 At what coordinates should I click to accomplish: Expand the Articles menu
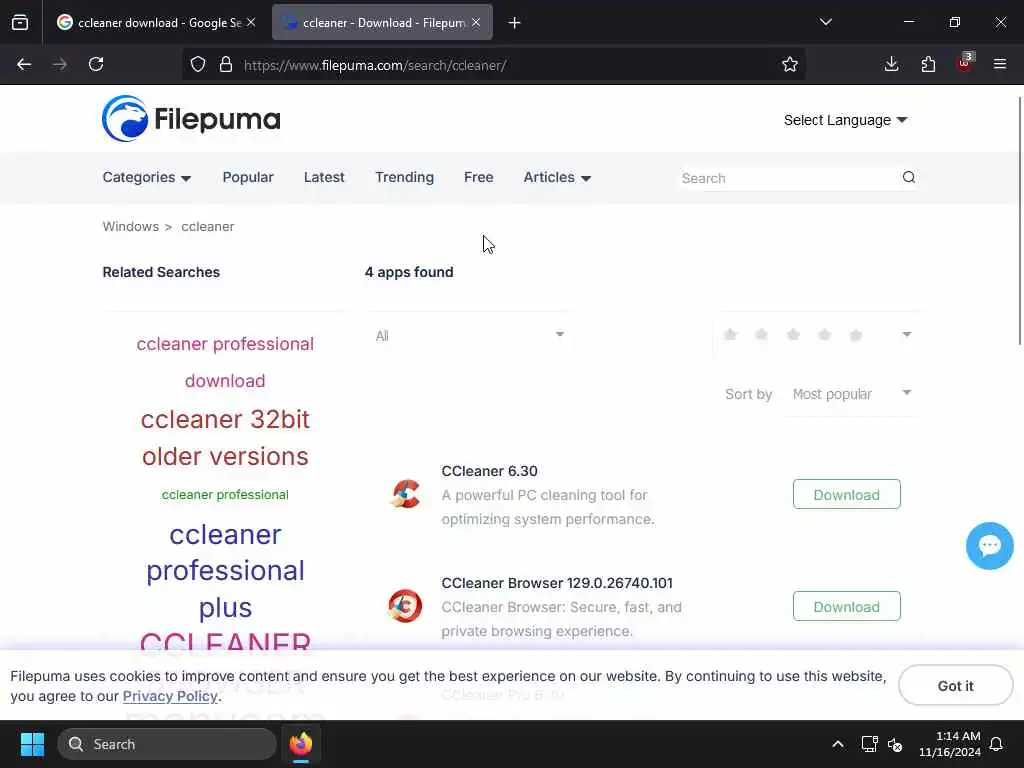(x=557, y=178)
